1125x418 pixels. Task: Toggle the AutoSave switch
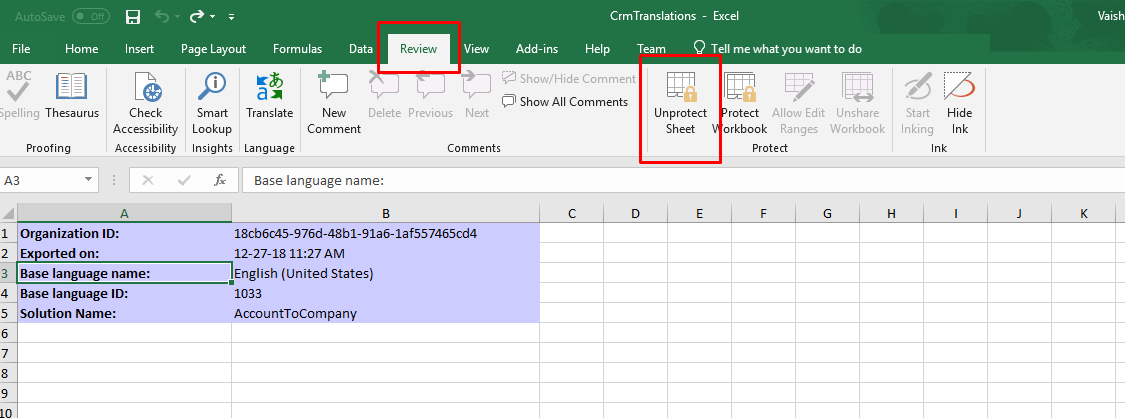91,16
